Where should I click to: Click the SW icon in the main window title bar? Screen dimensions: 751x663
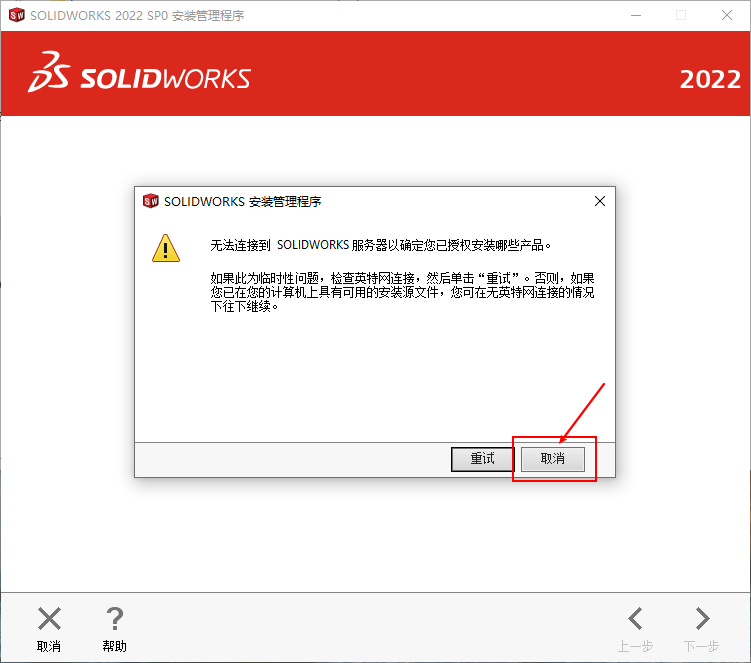point(17,15)
